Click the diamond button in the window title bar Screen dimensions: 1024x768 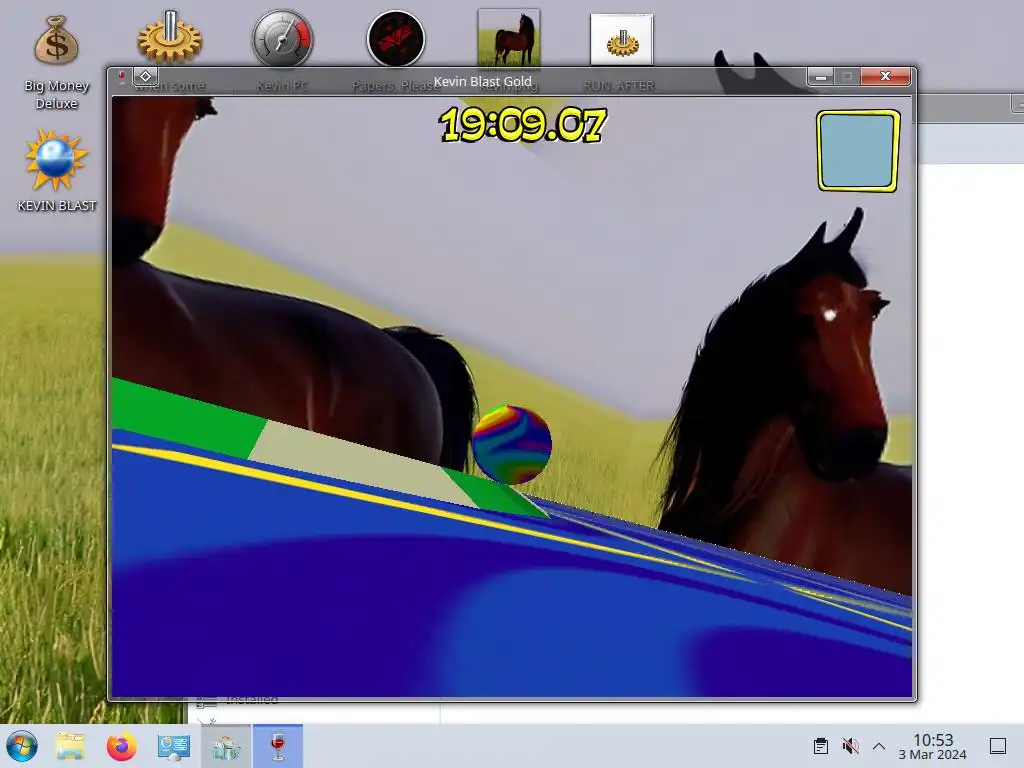coord(146,76)
